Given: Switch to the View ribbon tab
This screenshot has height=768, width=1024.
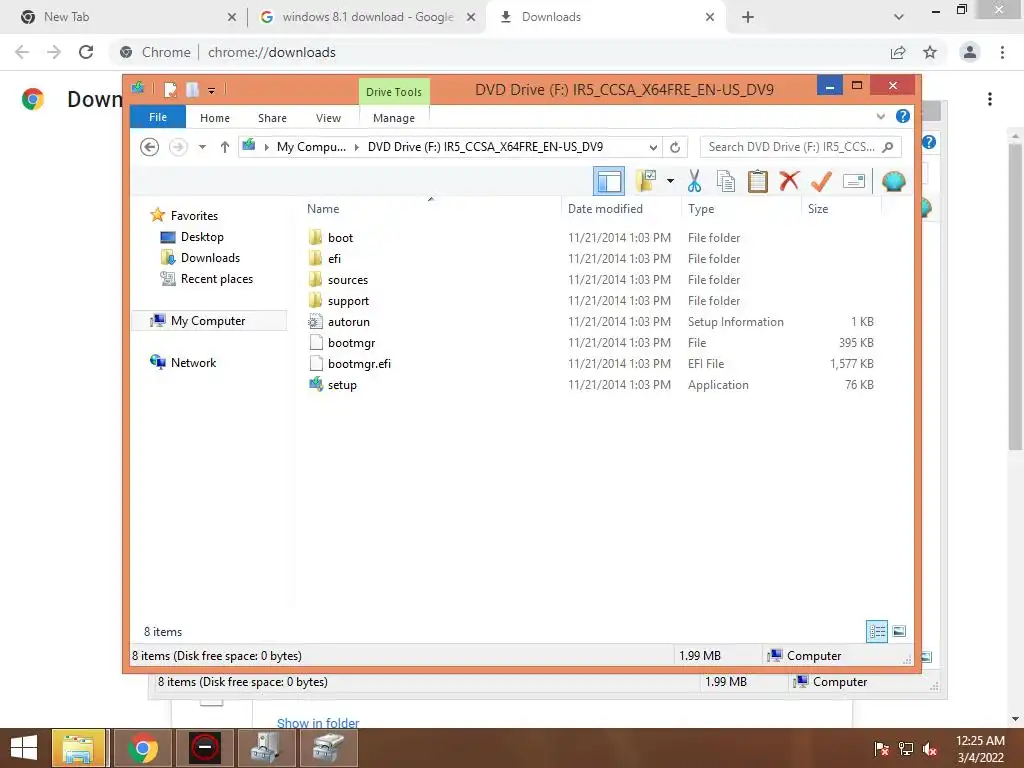Looking at the screenshot, I should pyautogui.click(x=328, y=118).
